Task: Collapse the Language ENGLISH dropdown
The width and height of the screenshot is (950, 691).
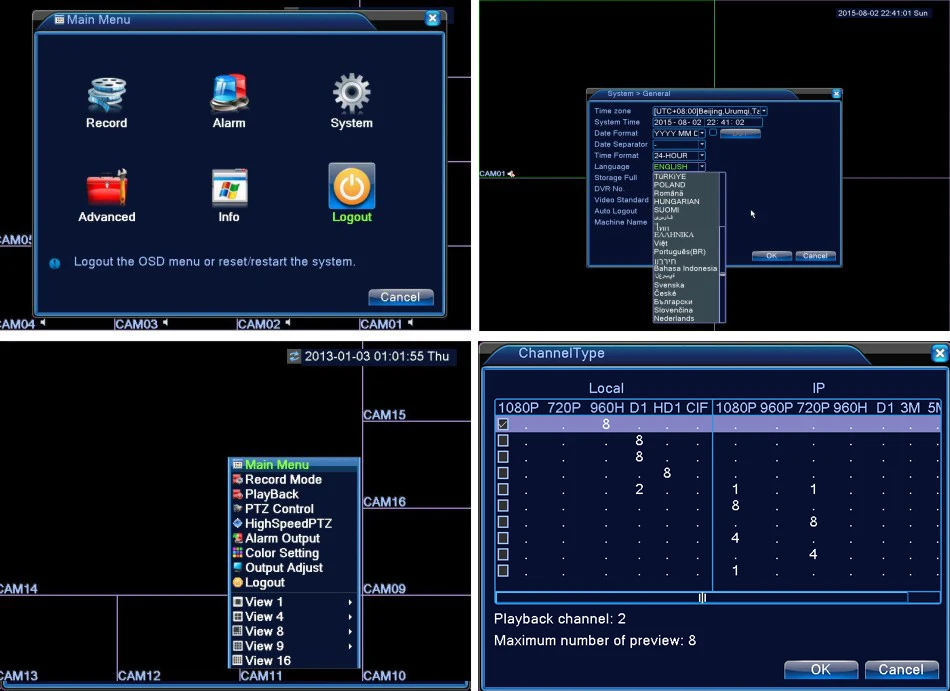Action: (x=702, y=167)
